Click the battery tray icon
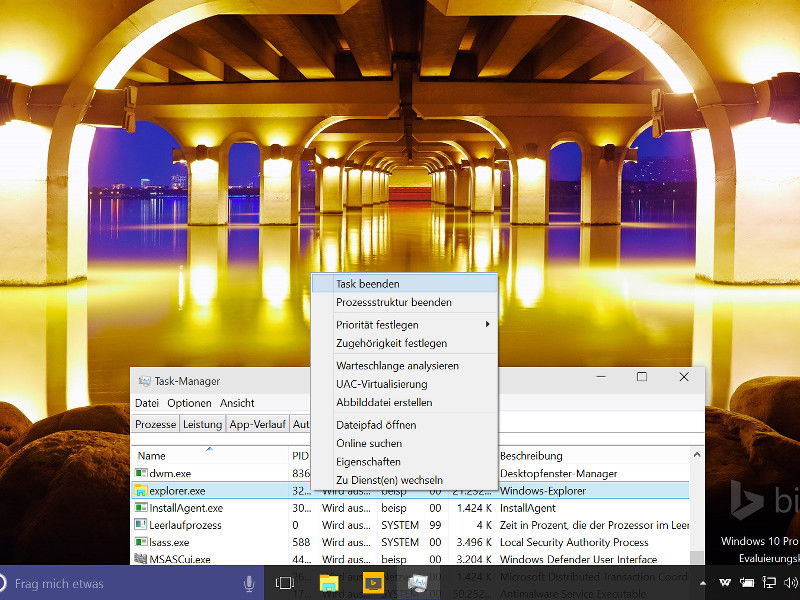Image resolution: width=800 pixels, height=600 pixels. pos(747,582)
